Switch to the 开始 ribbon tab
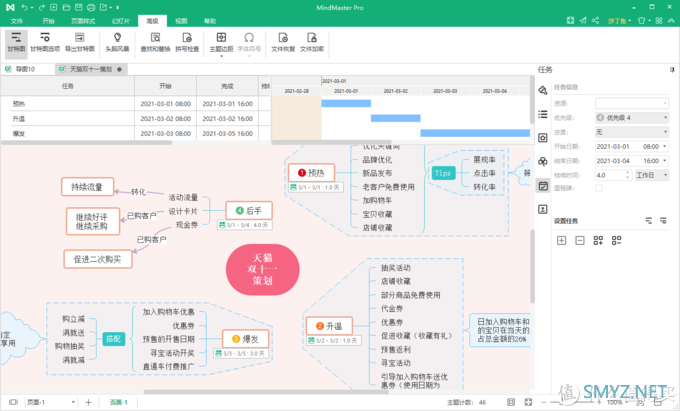This screenshot has width=680, height=411. pos(48,21)
